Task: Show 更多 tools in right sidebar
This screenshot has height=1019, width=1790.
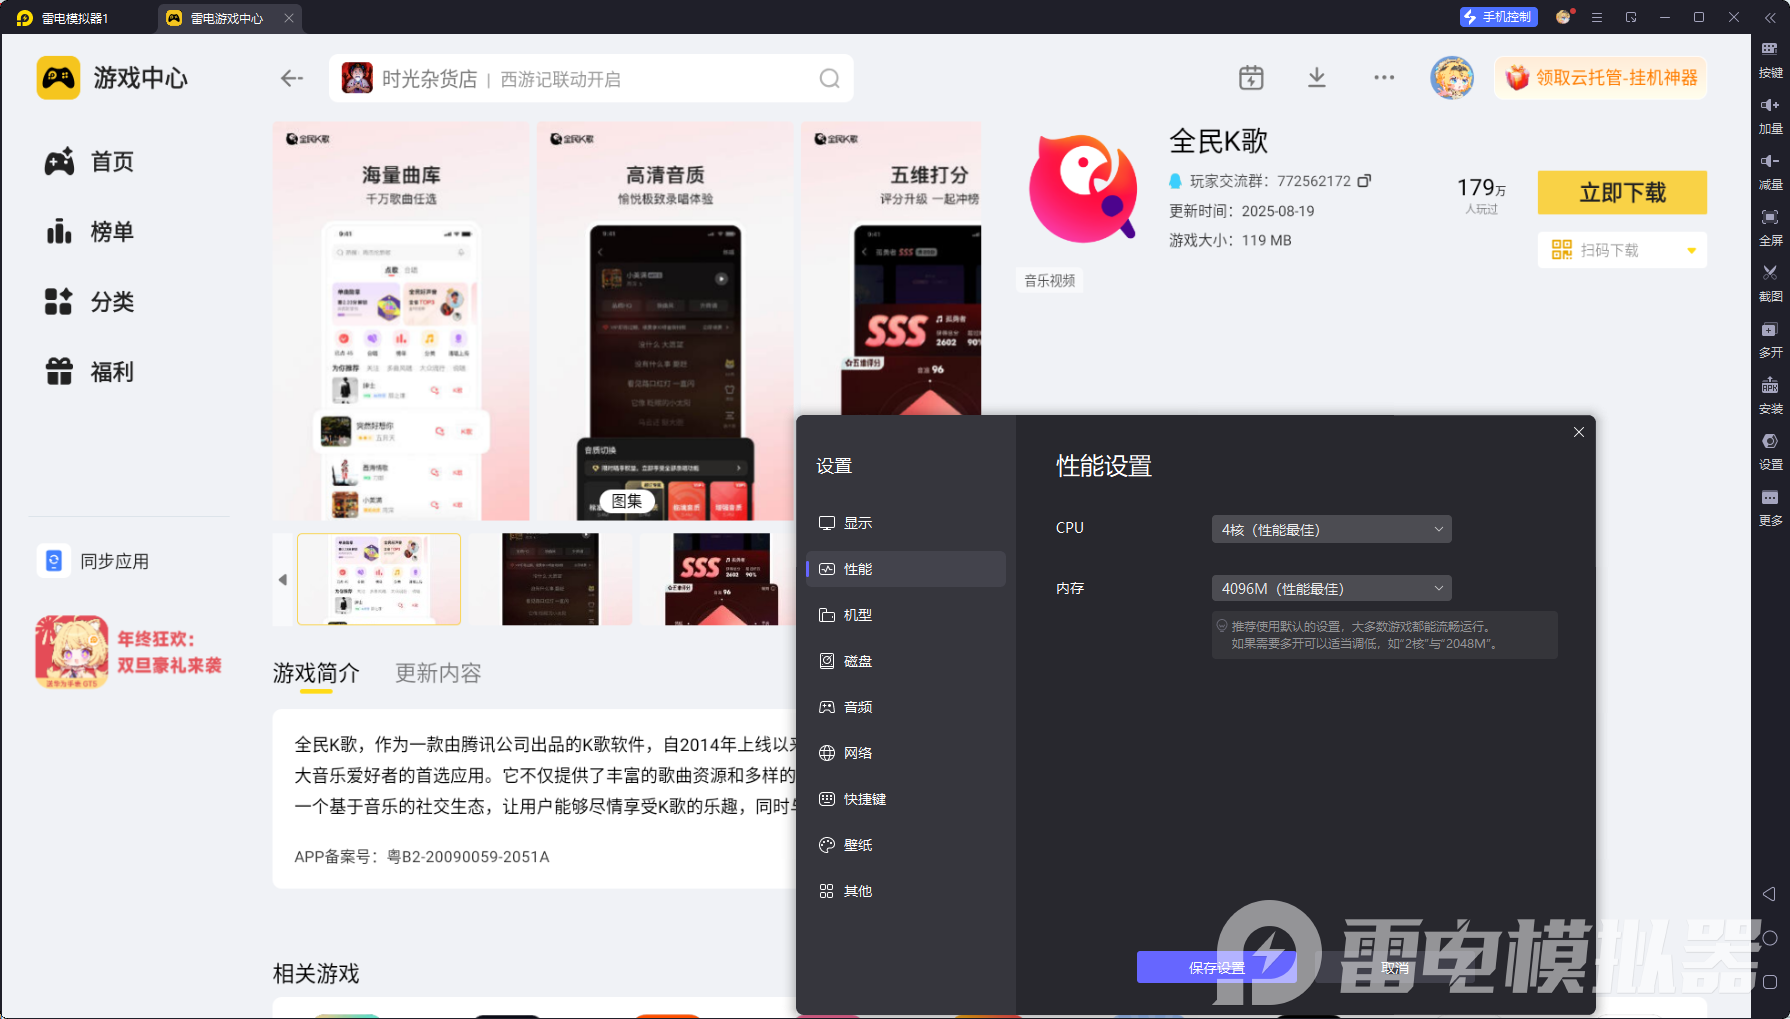Action: [1770, 508]
